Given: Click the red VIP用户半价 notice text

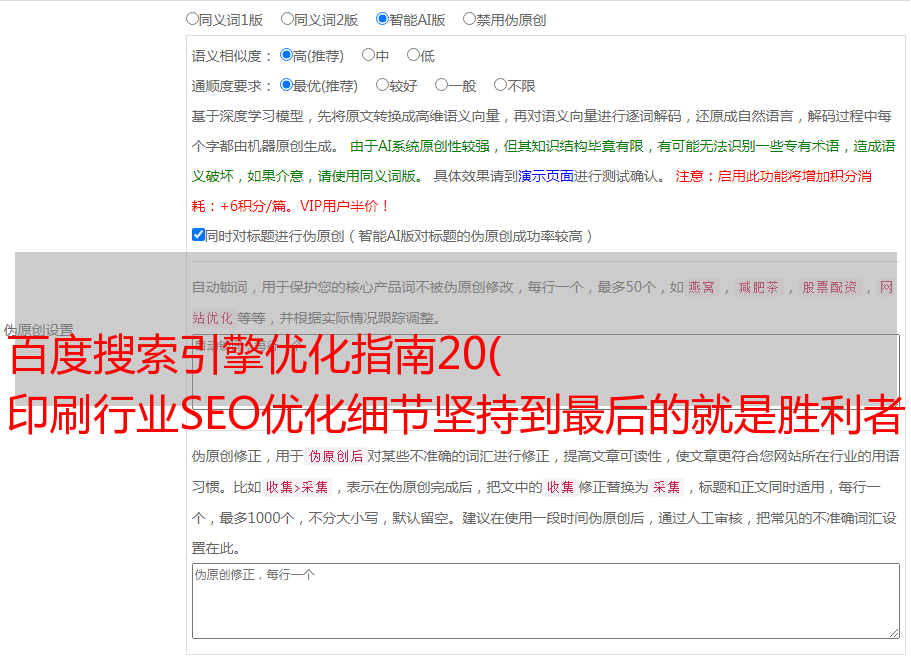Looking at the screenshot, I should tap(344, 206).
